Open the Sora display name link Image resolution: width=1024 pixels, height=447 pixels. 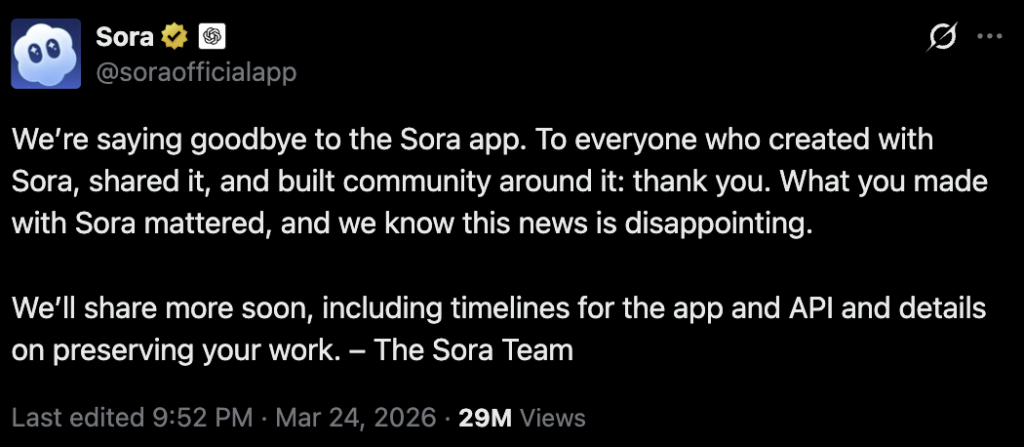[x=125, y=37]
